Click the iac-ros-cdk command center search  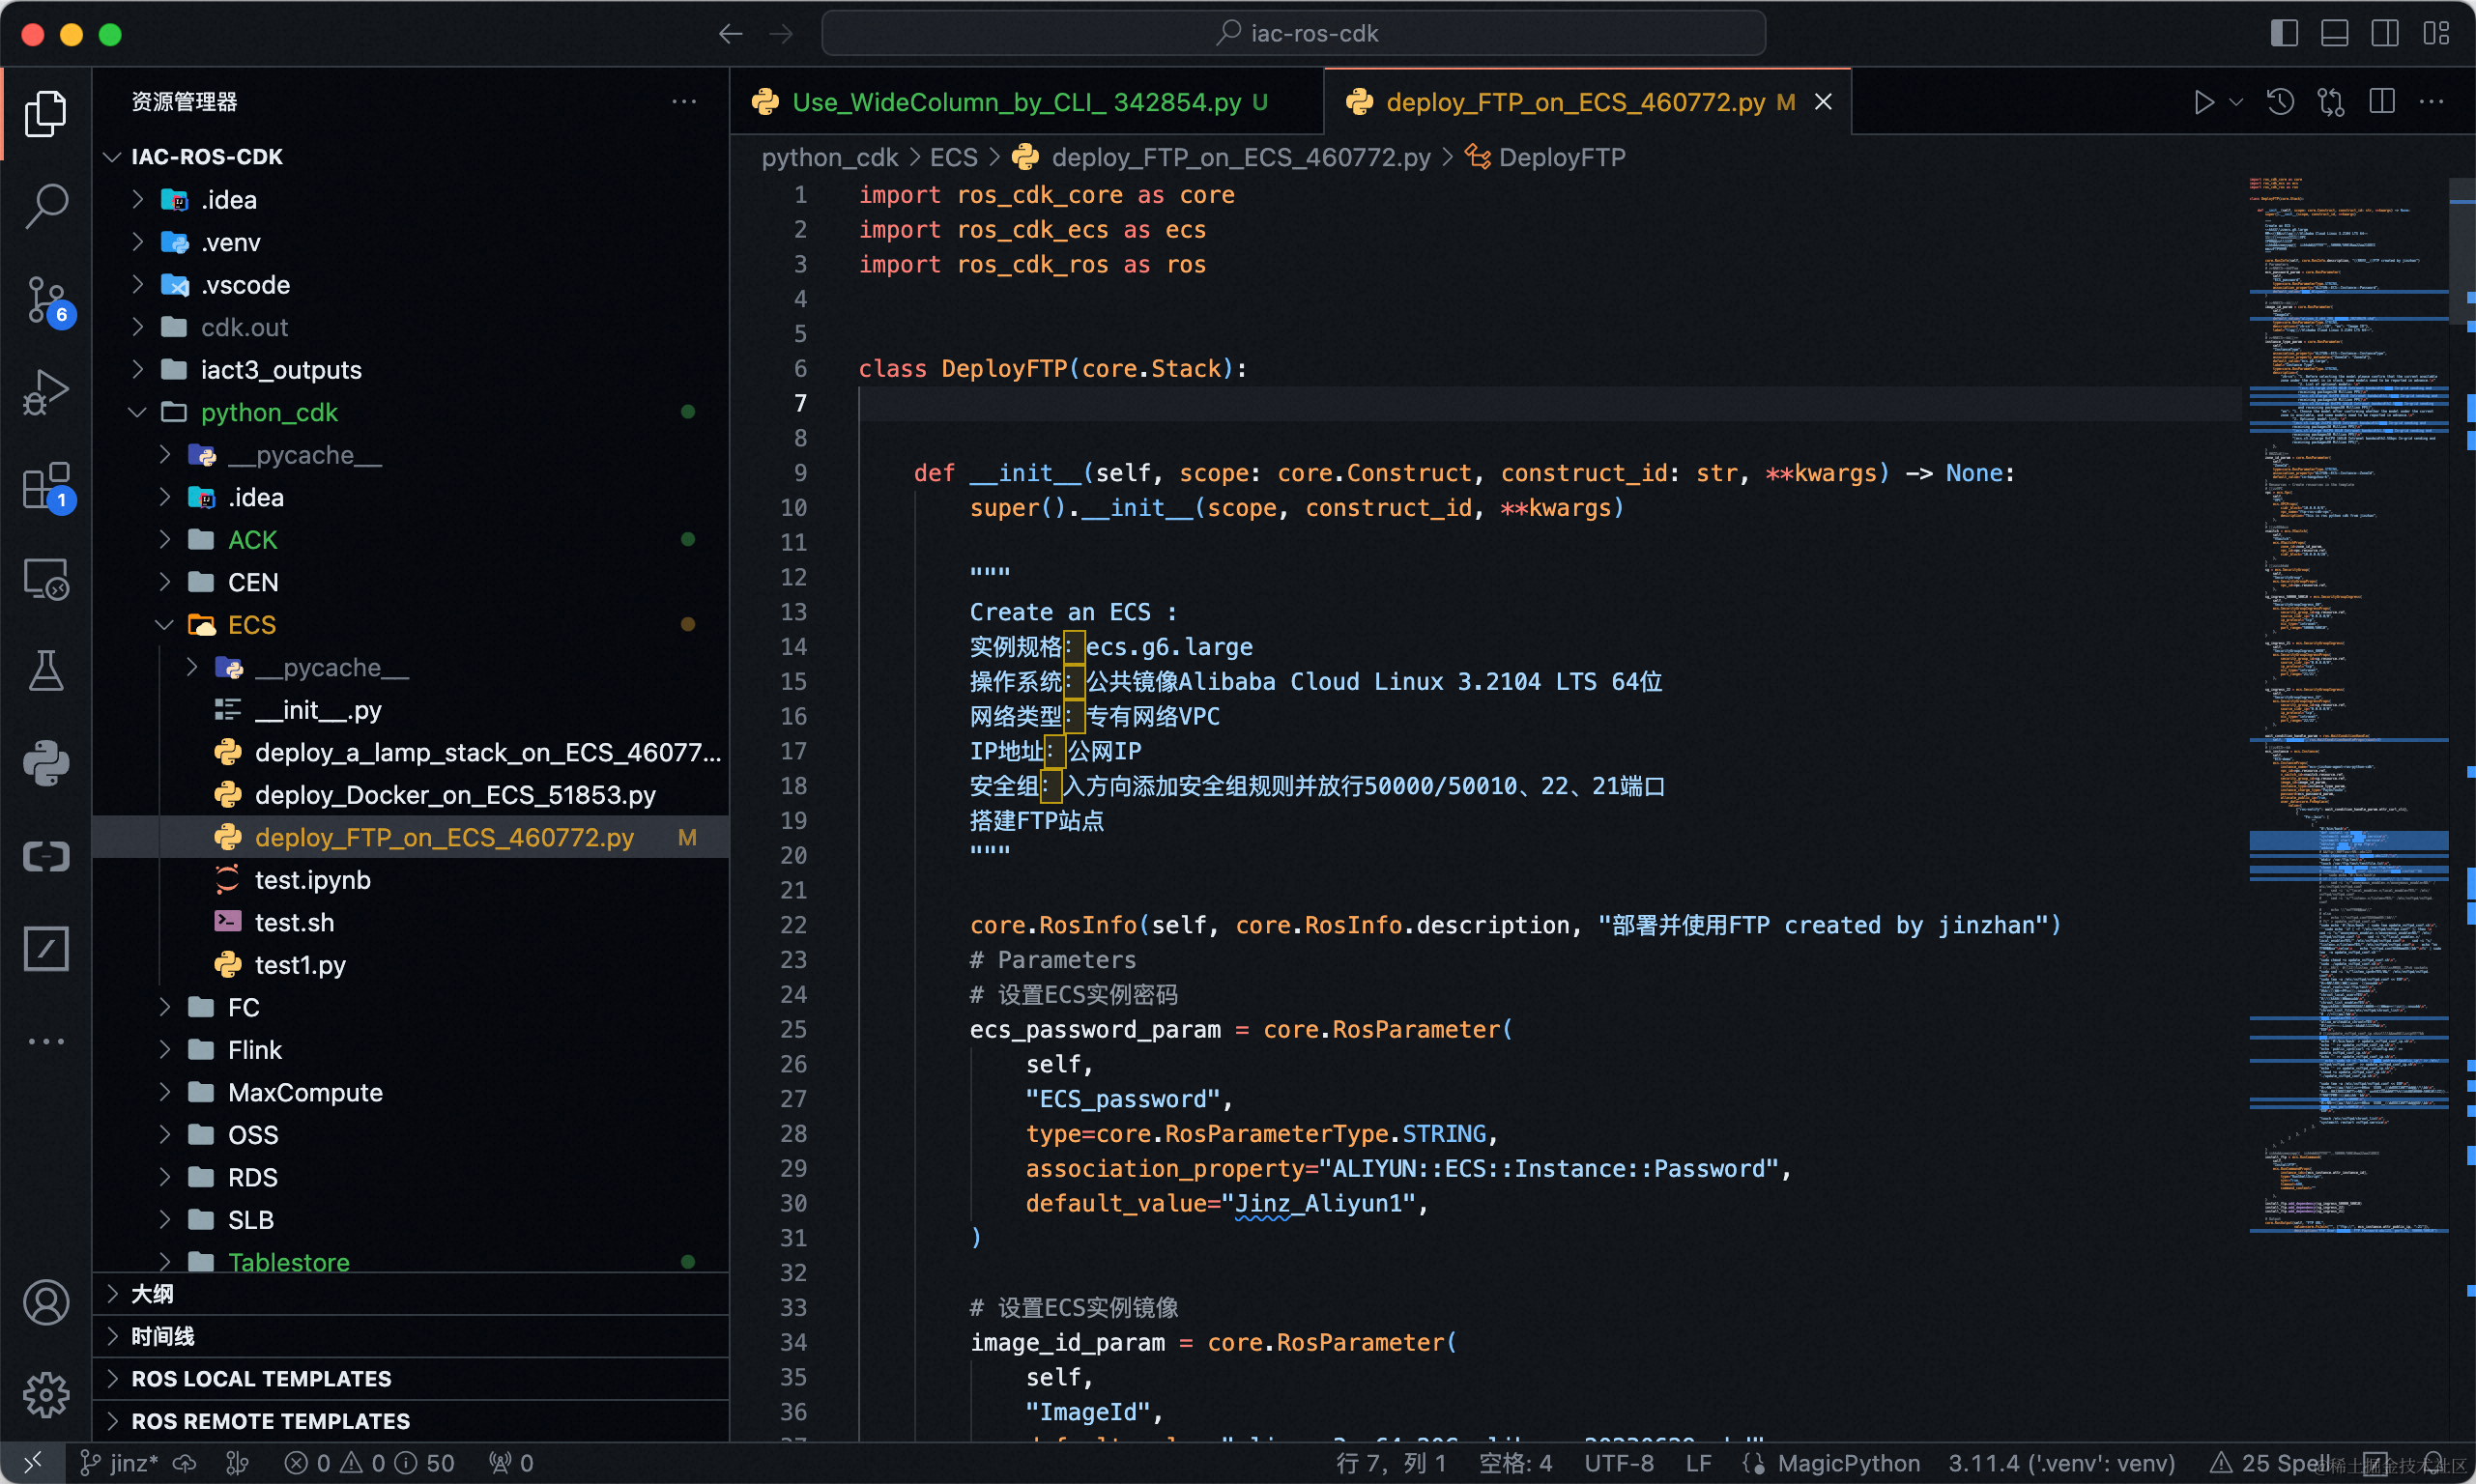point(1293,33)
